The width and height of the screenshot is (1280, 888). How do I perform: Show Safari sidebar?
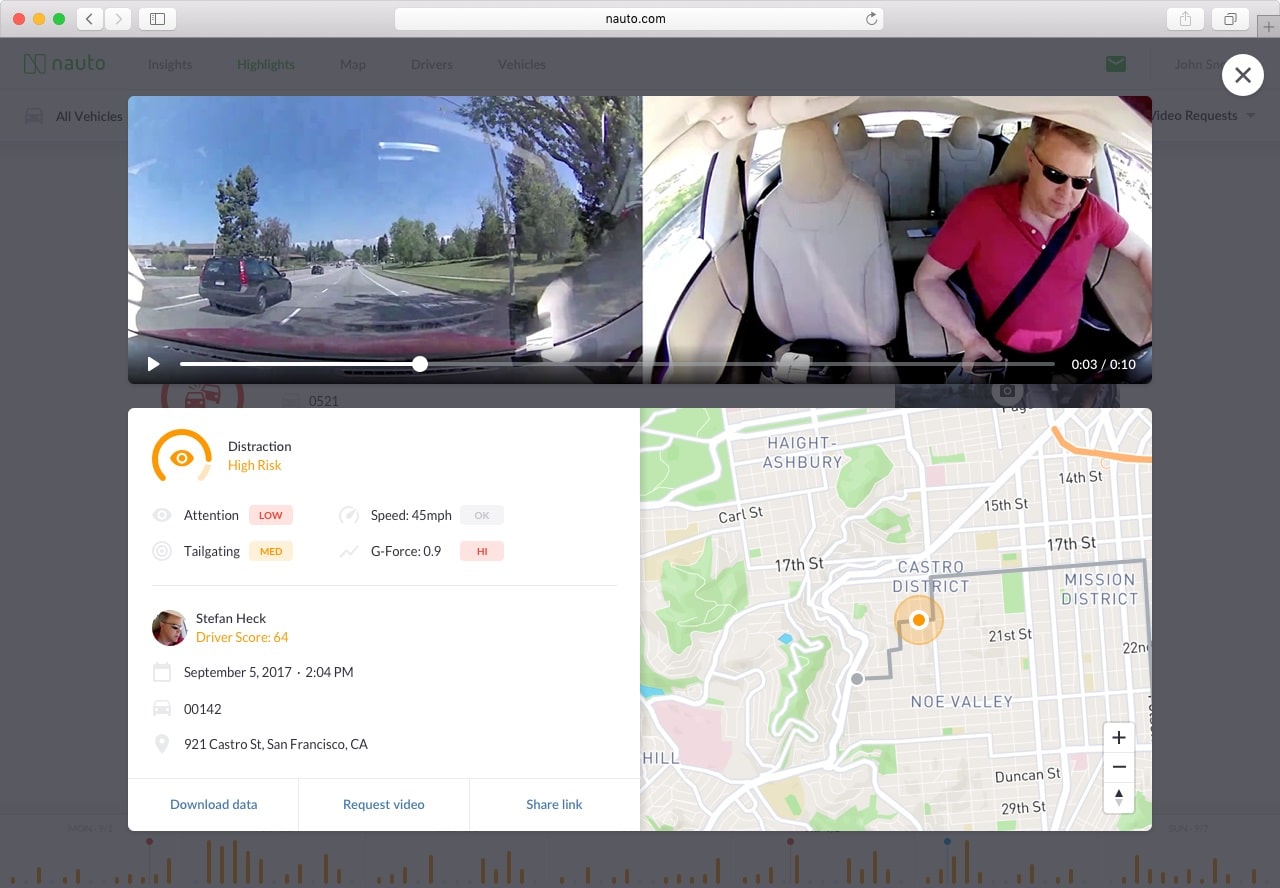157,19
